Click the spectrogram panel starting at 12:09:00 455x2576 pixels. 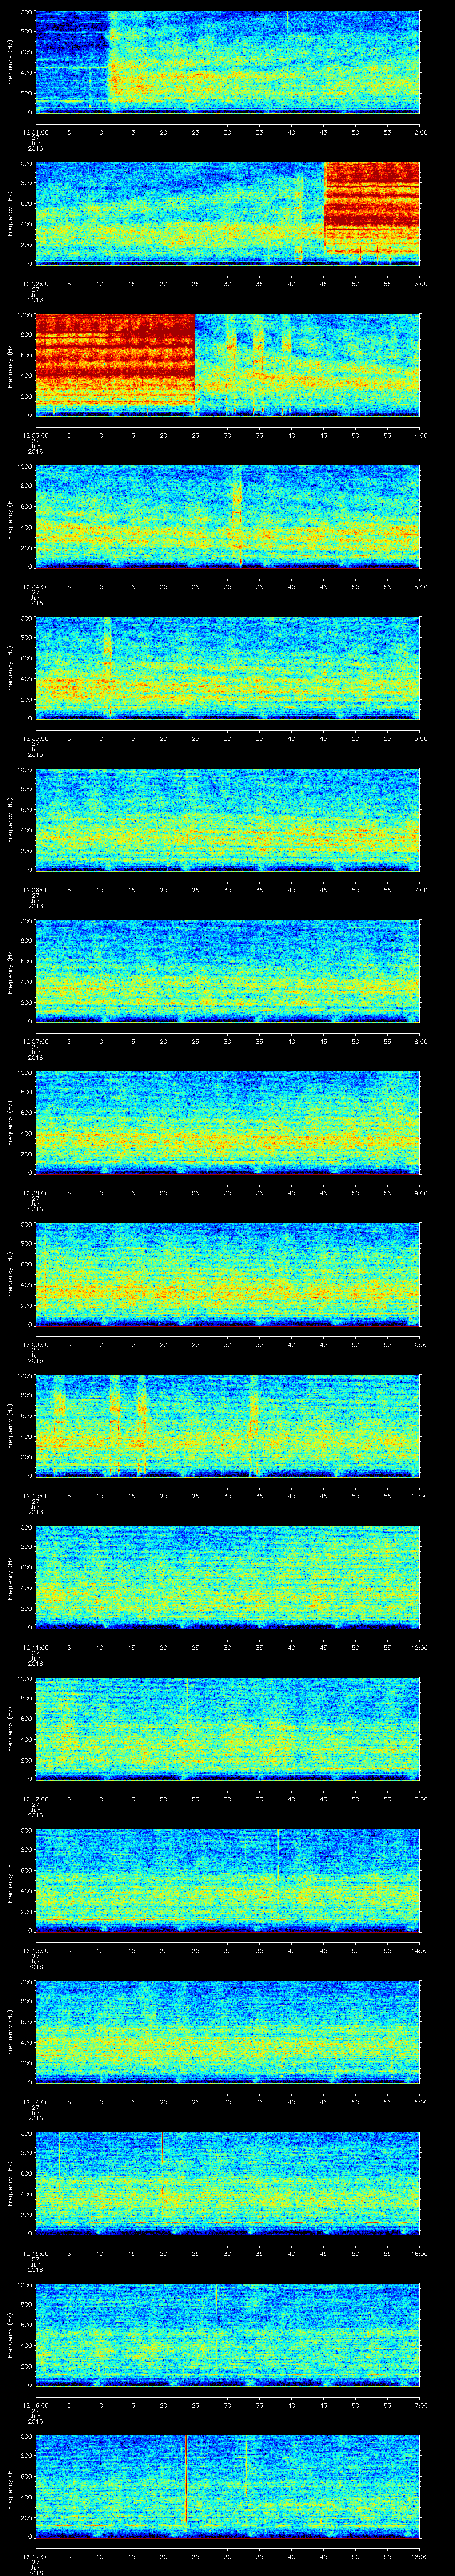point(227,1274)
